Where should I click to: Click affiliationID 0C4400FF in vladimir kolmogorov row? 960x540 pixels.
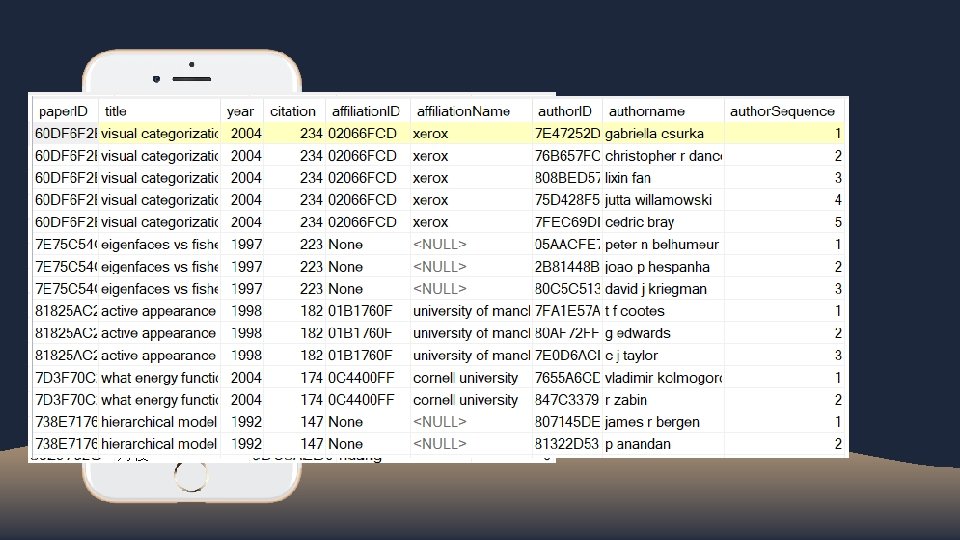pos(368,378)
